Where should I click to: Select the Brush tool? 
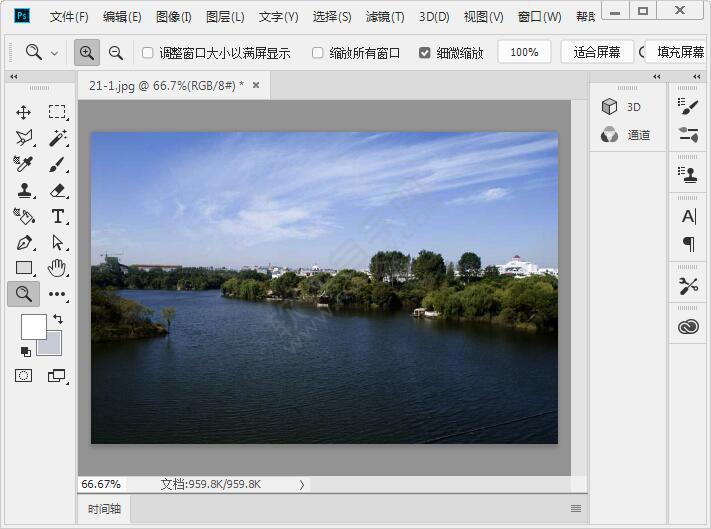[57, 164]
